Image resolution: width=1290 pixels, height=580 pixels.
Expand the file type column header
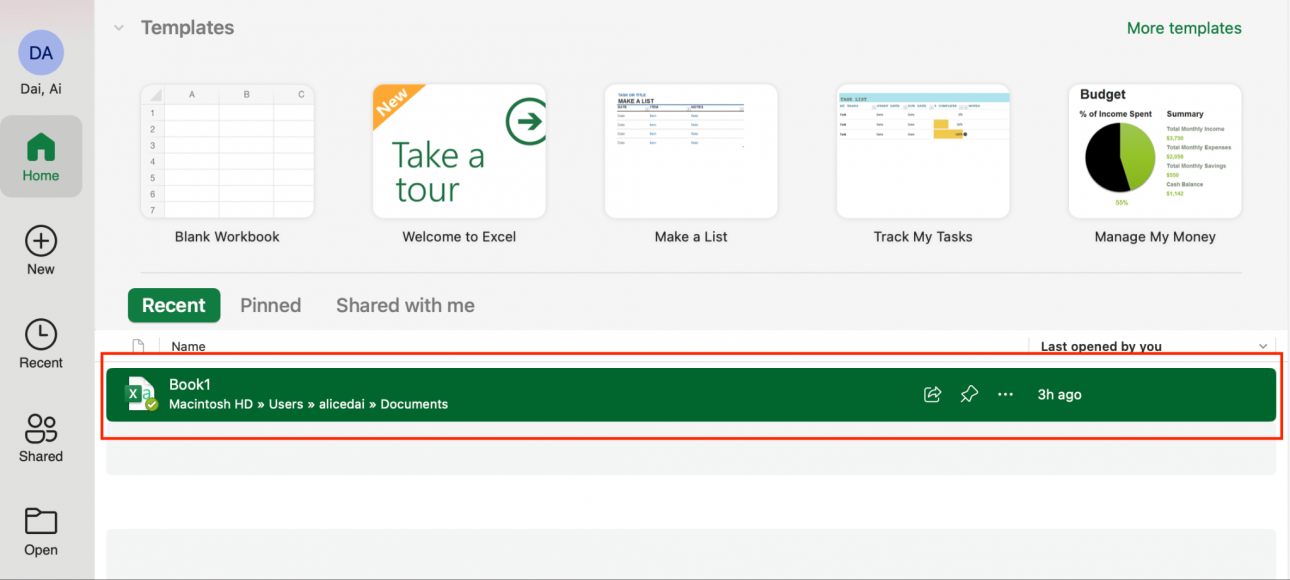pyautogui.click(x=138, y=346)
